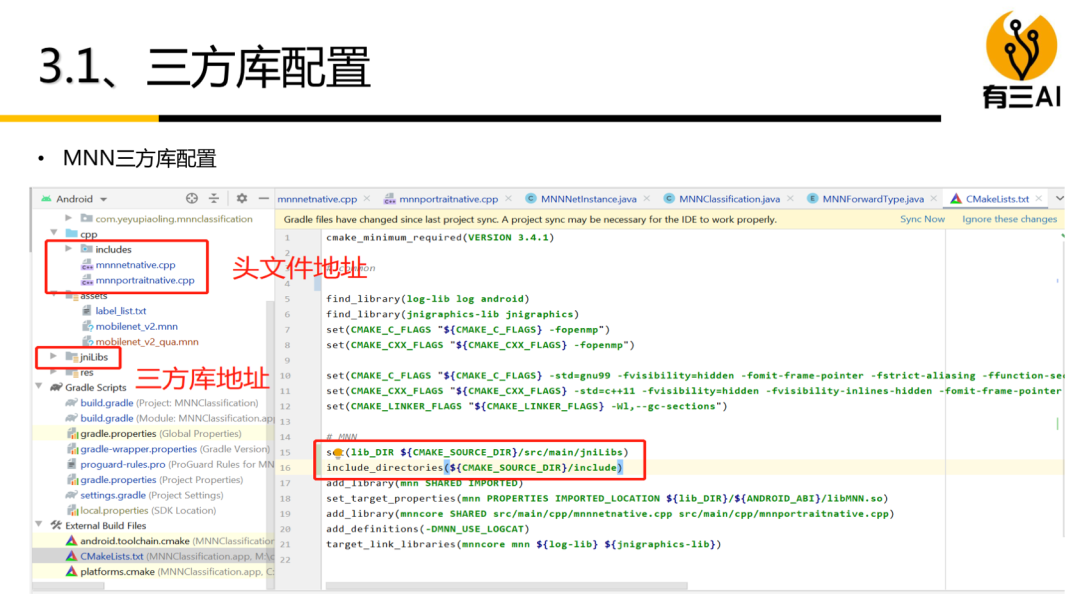Close the MNNForwardType.java tab
The height and width of the screenshot is (608, 1080).
click(934, 198)
